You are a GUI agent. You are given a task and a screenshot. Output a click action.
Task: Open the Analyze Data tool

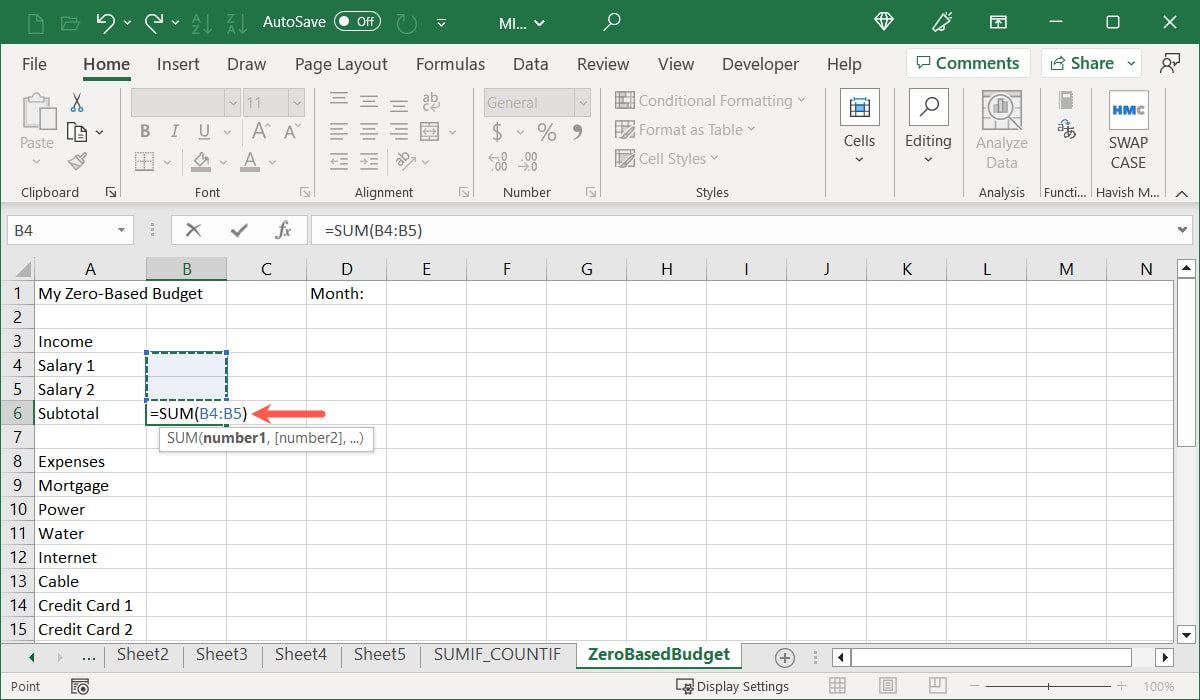1001,127
